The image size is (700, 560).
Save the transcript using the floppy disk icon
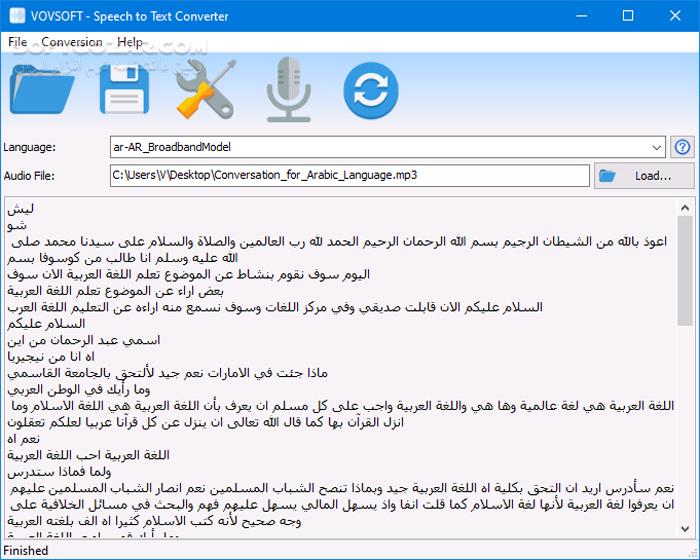(124, 89)
